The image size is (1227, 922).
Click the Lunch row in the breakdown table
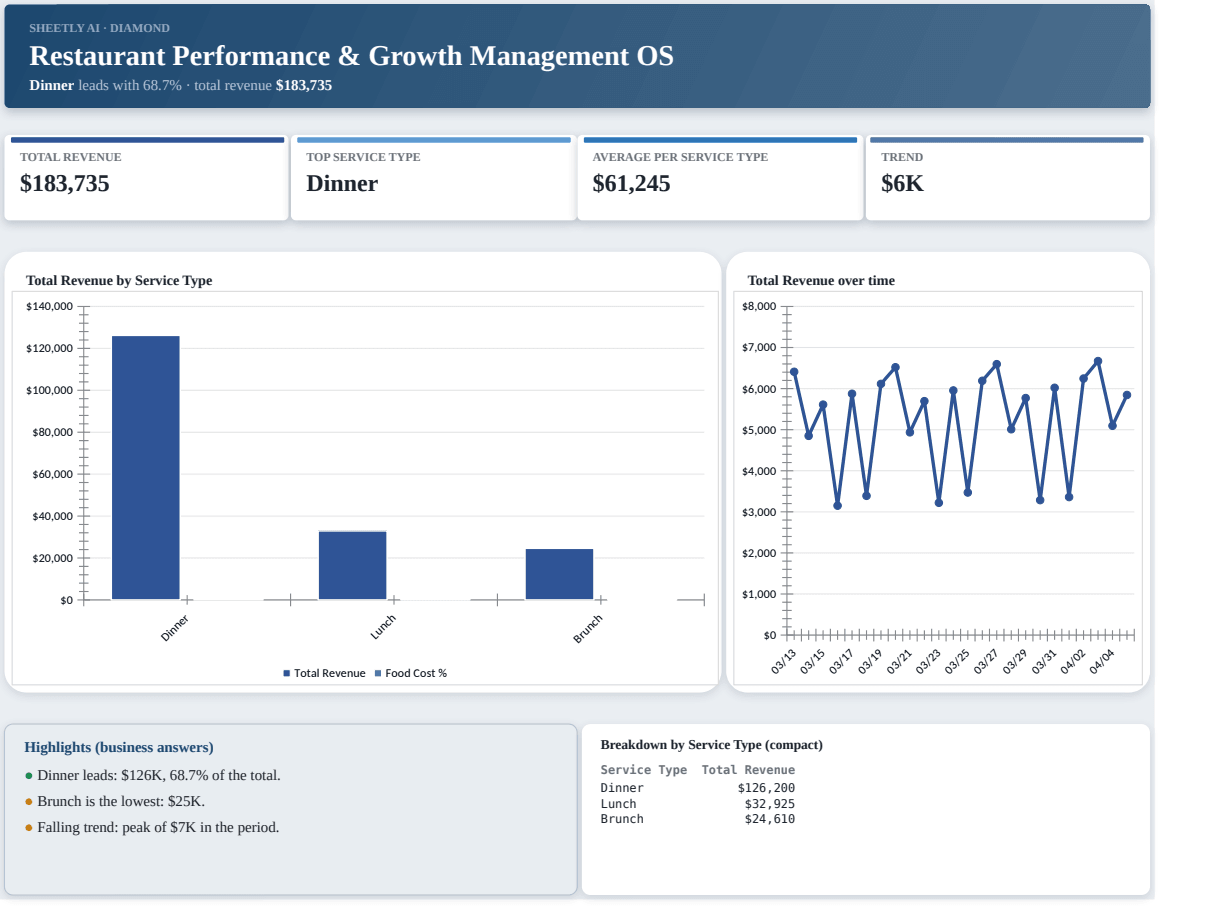tap(698, 804)
